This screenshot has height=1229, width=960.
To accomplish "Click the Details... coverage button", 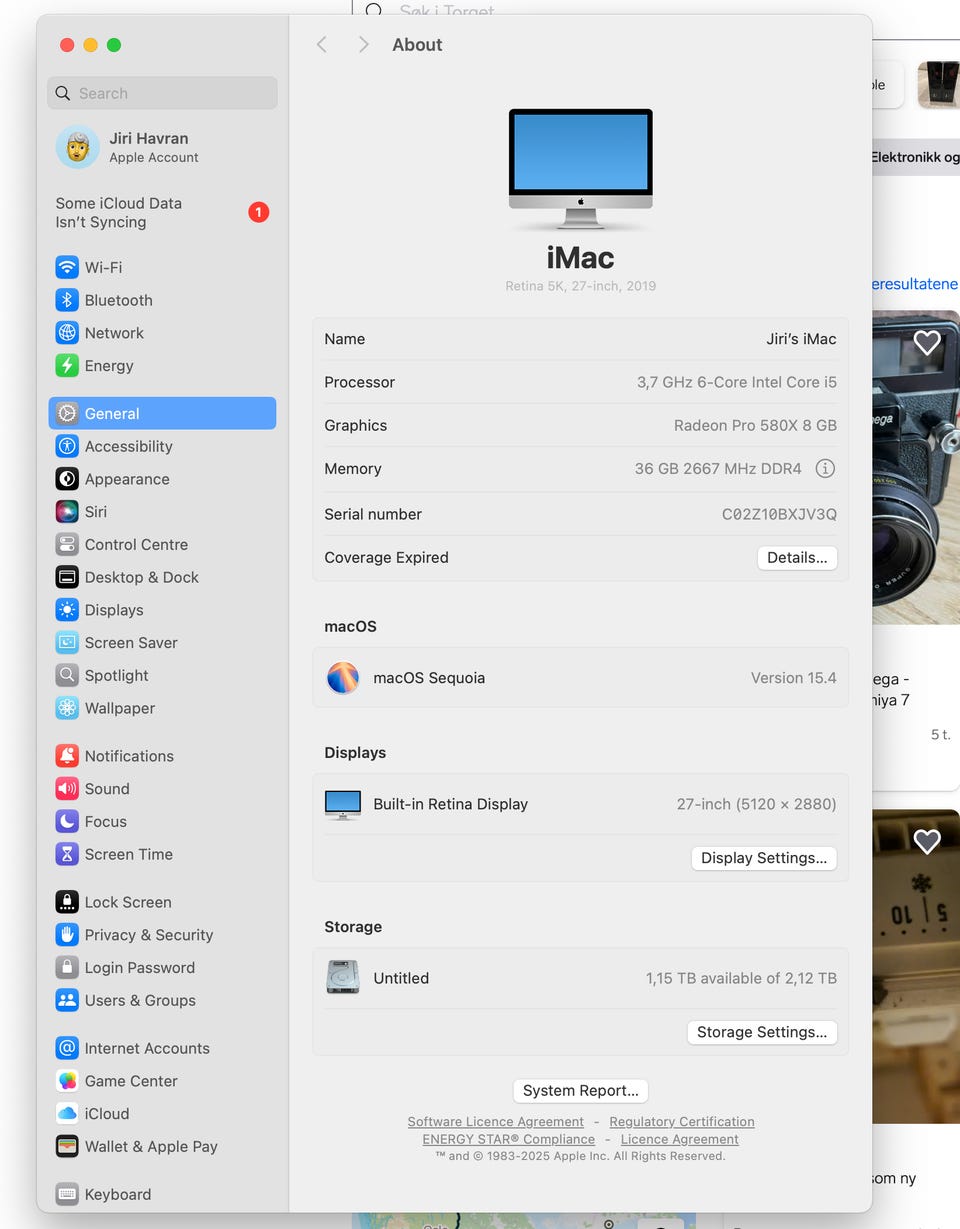I will (797, 558).
